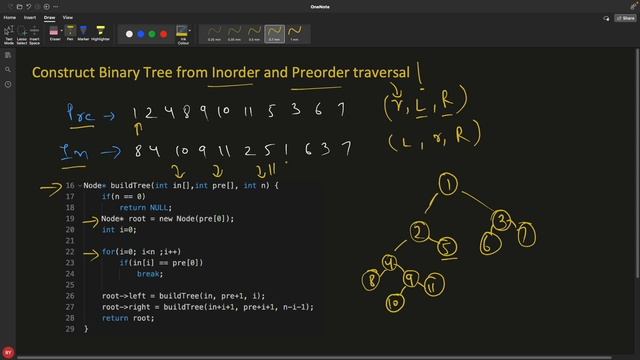
Task: Open the View ribbon tab
Action: click(68, 18)
